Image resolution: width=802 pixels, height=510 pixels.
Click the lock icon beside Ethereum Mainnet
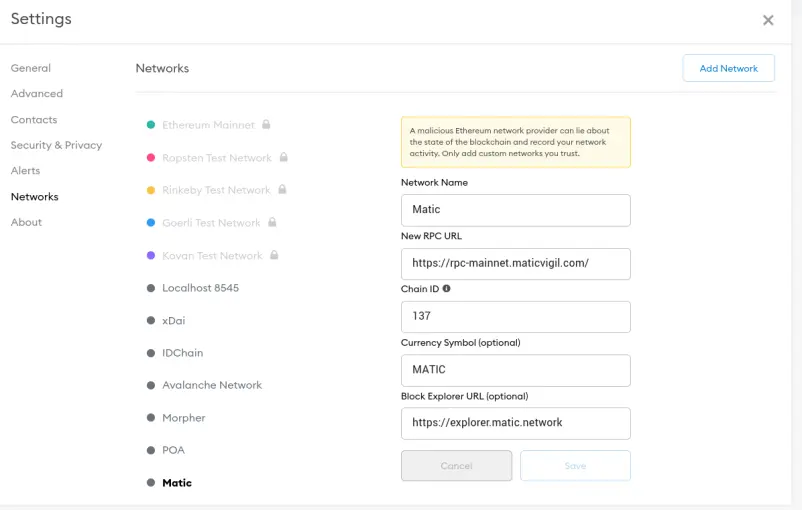266,124
